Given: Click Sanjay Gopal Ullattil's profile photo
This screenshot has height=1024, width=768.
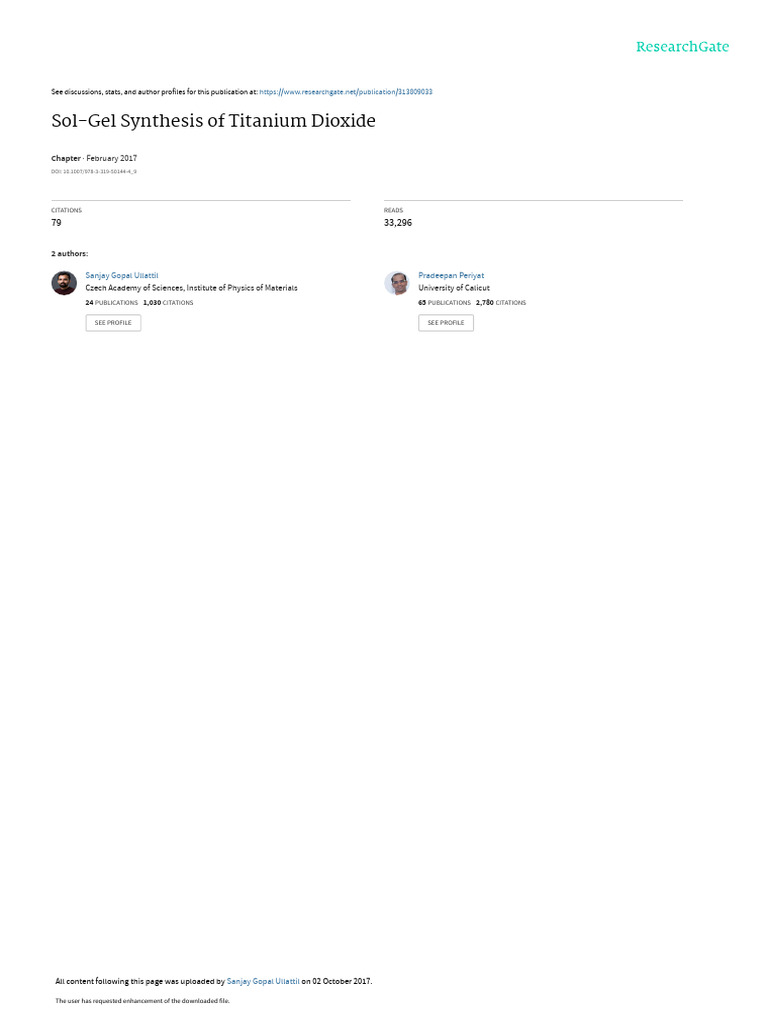Looking at the screenshot, I should pyautogui.click(x=64, y=283).
